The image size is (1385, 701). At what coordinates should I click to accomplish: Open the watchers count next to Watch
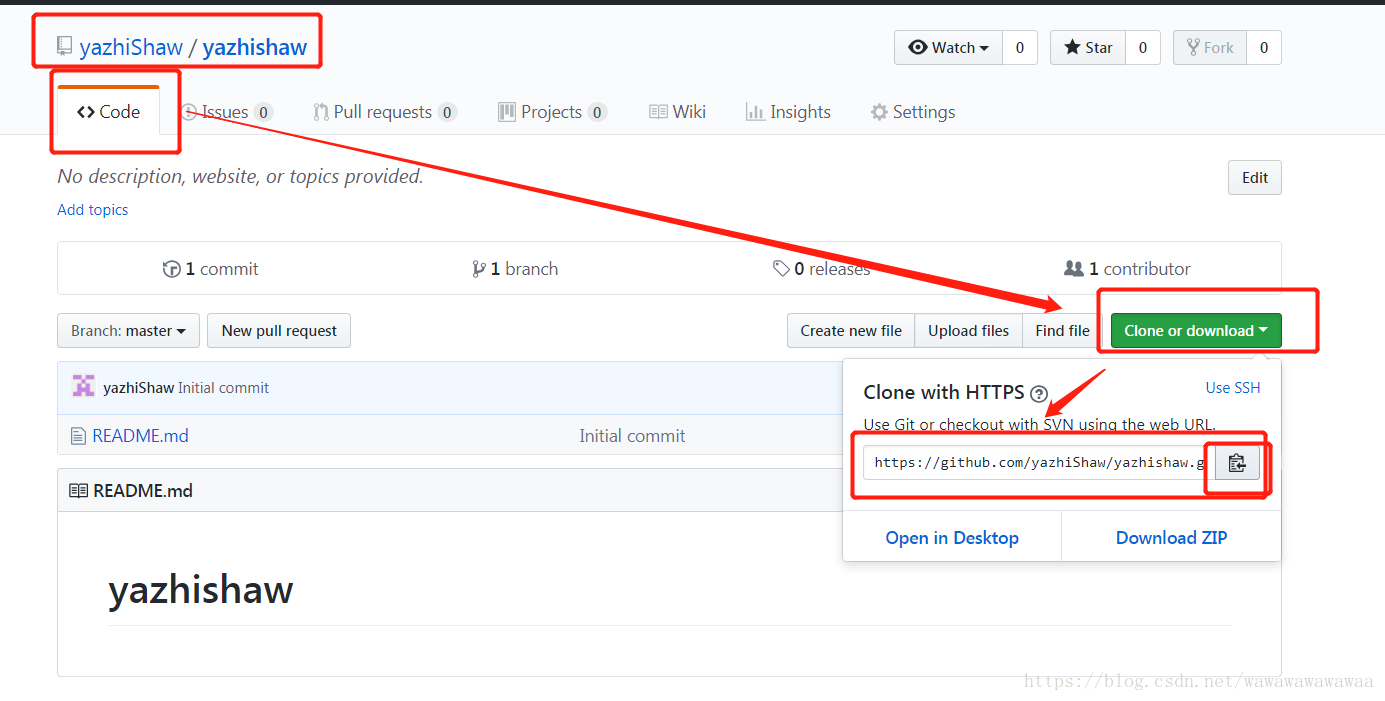(x=1020, y=48)
